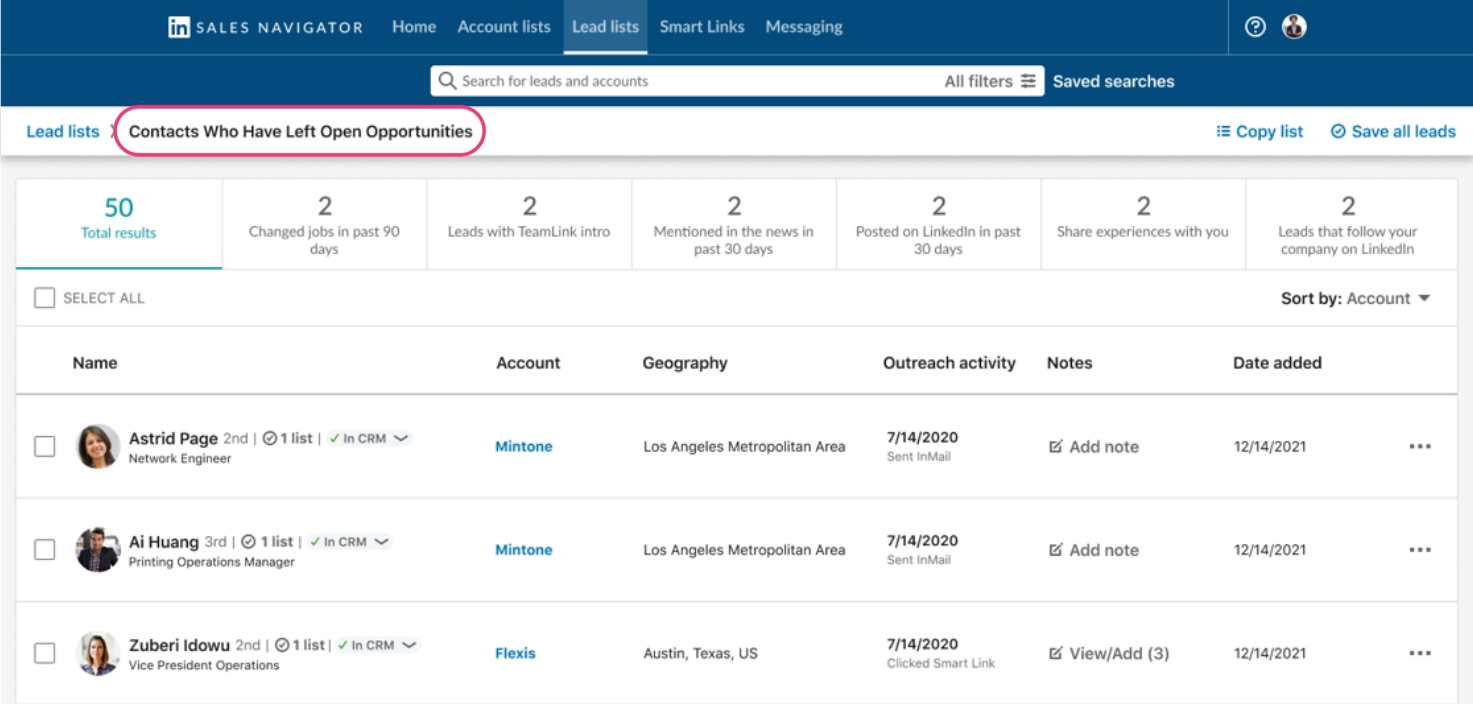Image resolution: width=1473 pixels, height=704 pixels.
Task: Show the 50 Total results tab
Action: (119, 224)
